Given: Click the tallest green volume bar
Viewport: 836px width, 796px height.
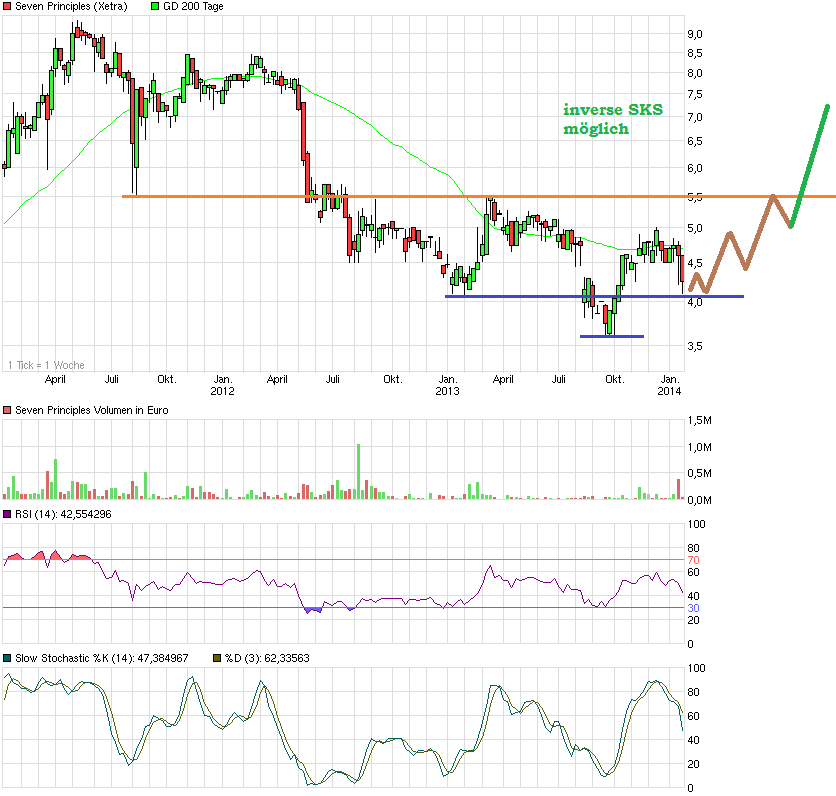Looking at the screenshot, I should (x=358, y=471).
